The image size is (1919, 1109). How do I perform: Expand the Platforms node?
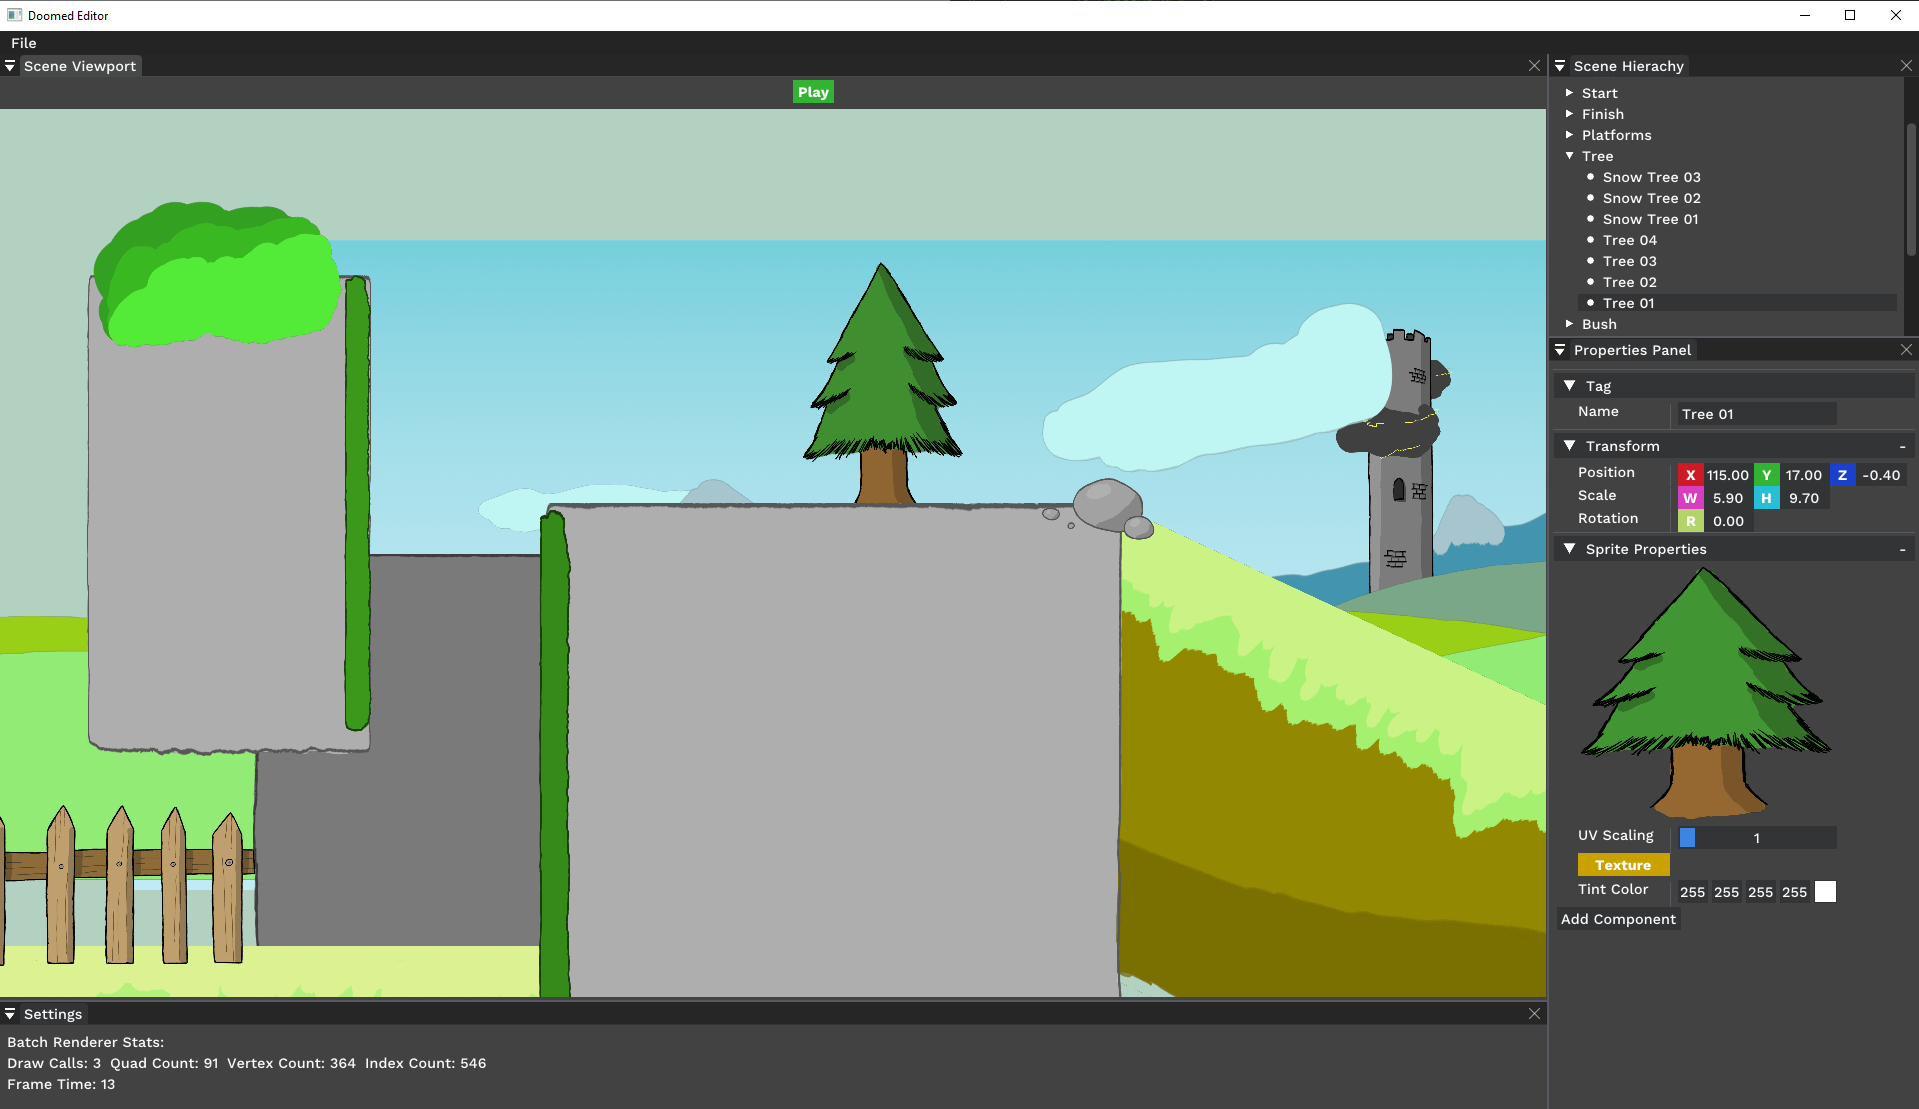[x=1569, y=135]
